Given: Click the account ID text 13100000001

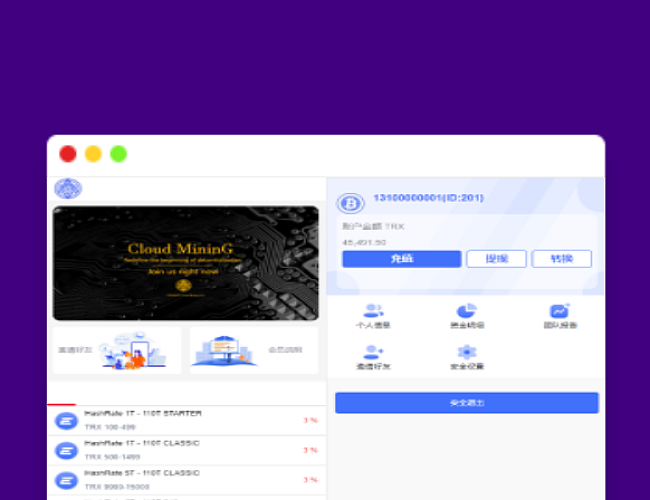Looking at the screenshot, I should [428, 198].
